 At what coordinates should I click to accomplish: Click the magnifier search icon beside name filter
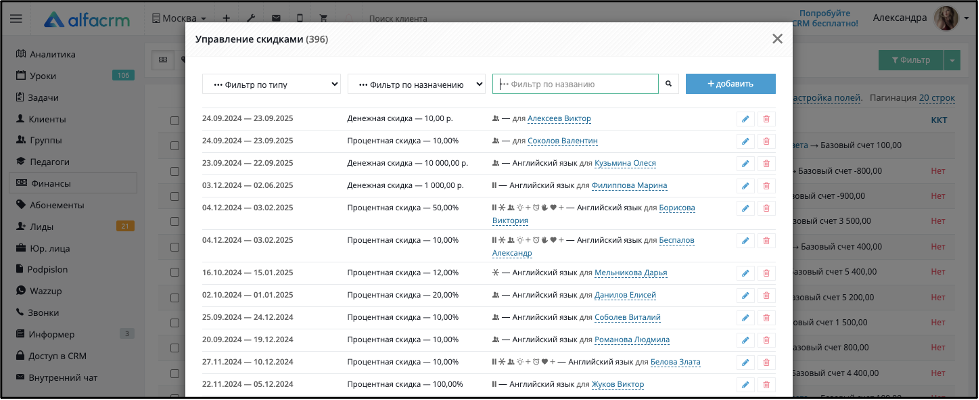click(667, 84)
